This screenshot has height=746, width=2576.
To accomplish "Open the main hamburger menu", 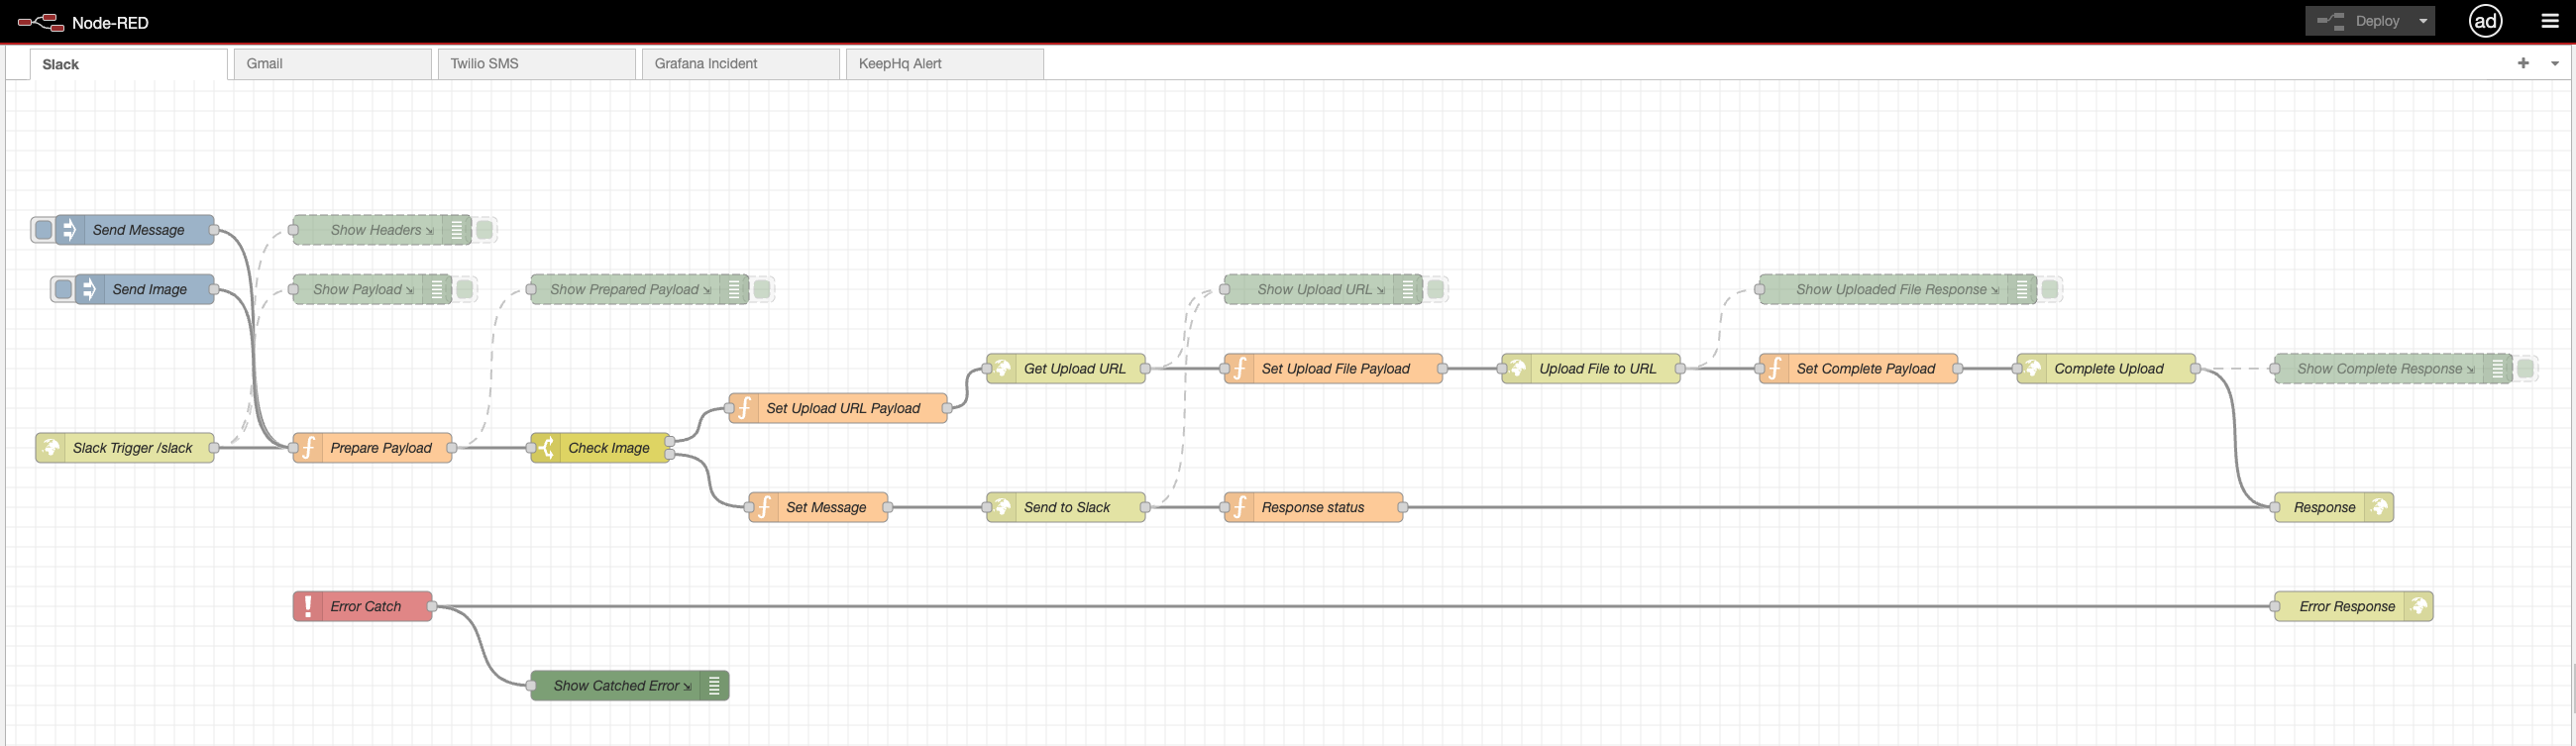I will [x=2550, y=21].
